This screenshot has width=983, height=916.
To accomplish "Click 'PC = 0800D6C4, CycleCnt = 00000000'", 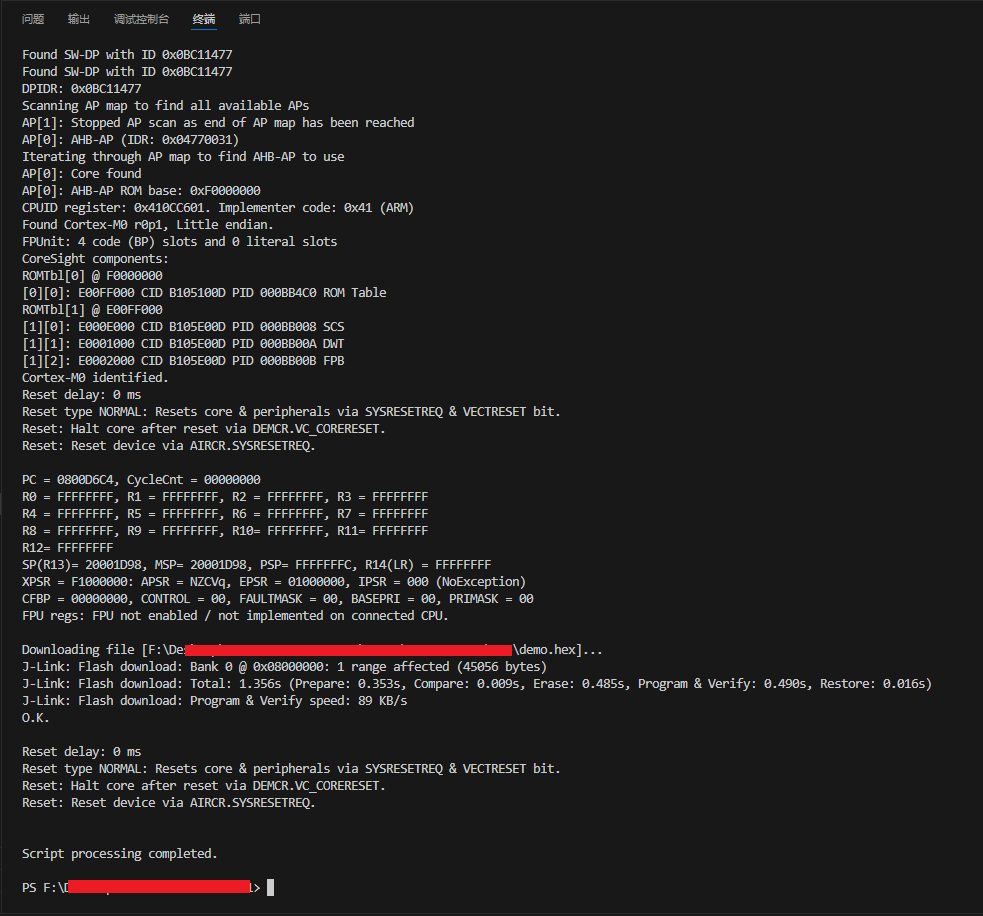I will coord(141,479).
